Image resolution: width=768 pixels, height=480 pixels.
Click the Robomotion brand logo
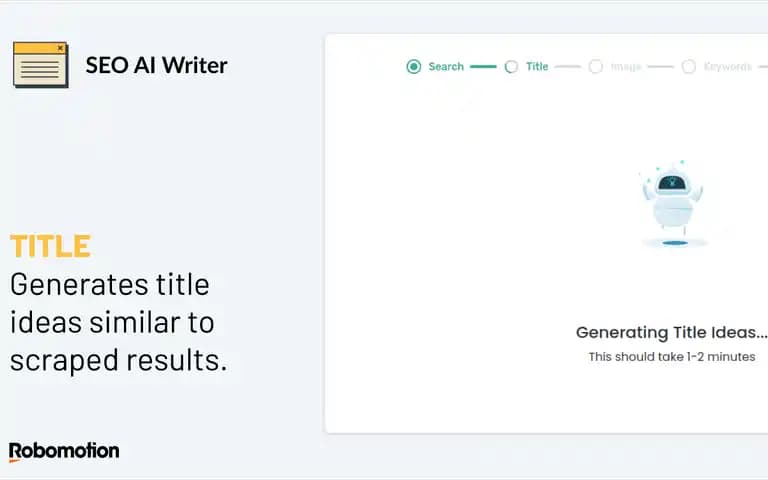click(x=64, y=452)
